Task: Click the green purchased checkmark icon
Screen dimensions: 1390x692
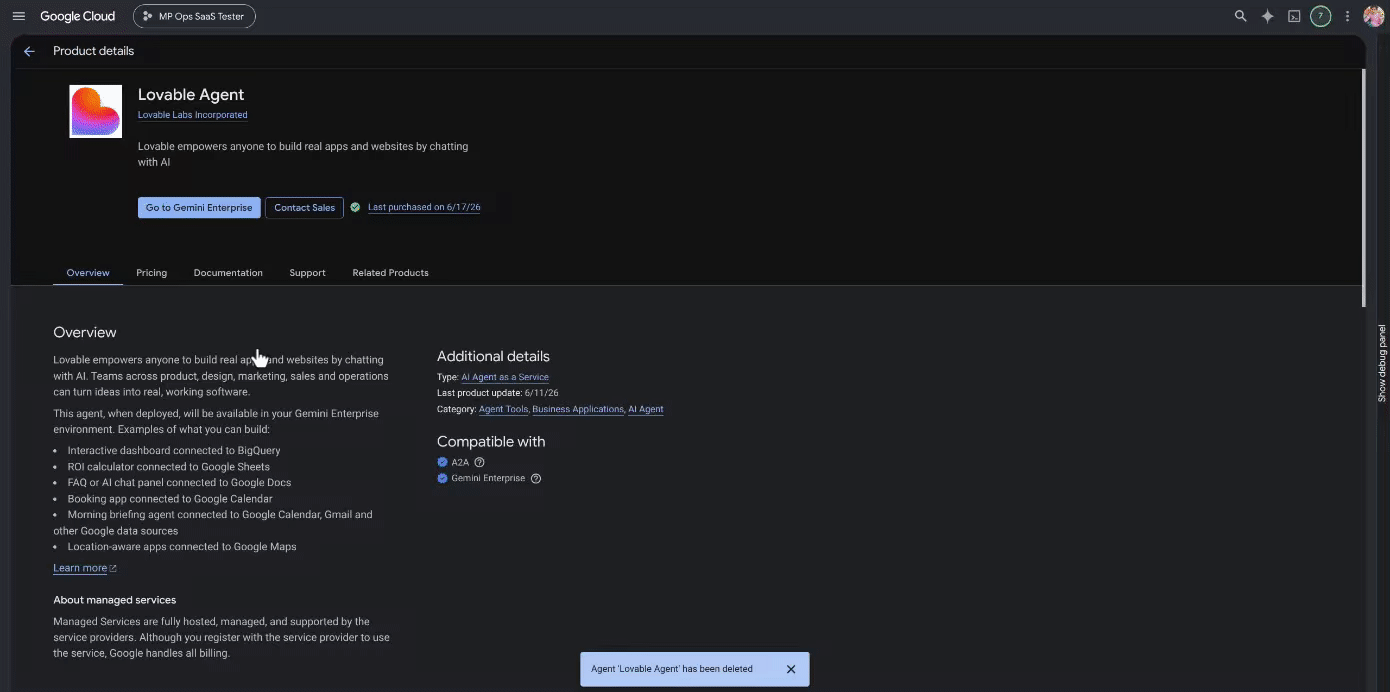Action: [355, 207]
